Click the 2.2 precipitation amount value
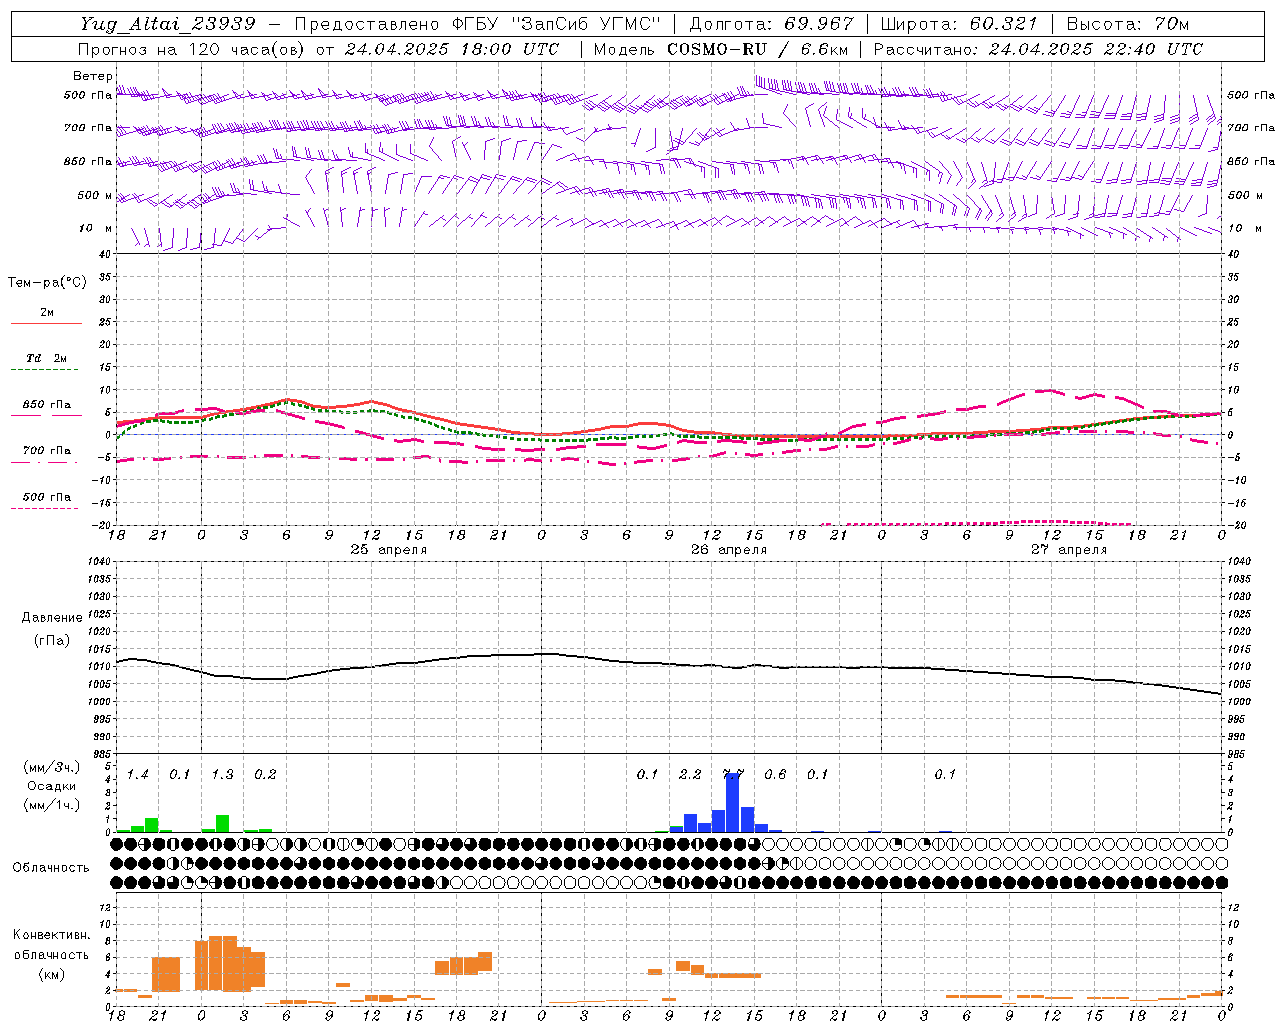The height and width of the screenshot is (1024, 1280). [690, 774]
